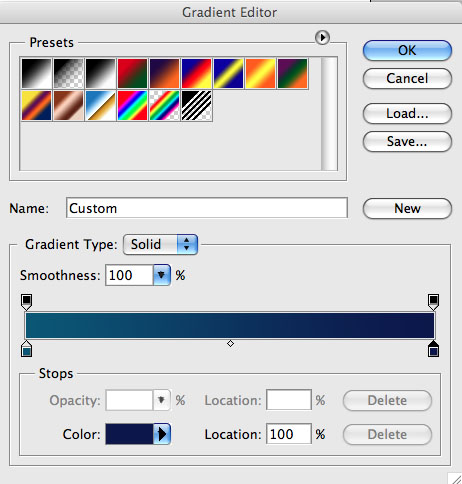Click the Save... button
This screenshot has width=462, height=484.
click(407, 142)
